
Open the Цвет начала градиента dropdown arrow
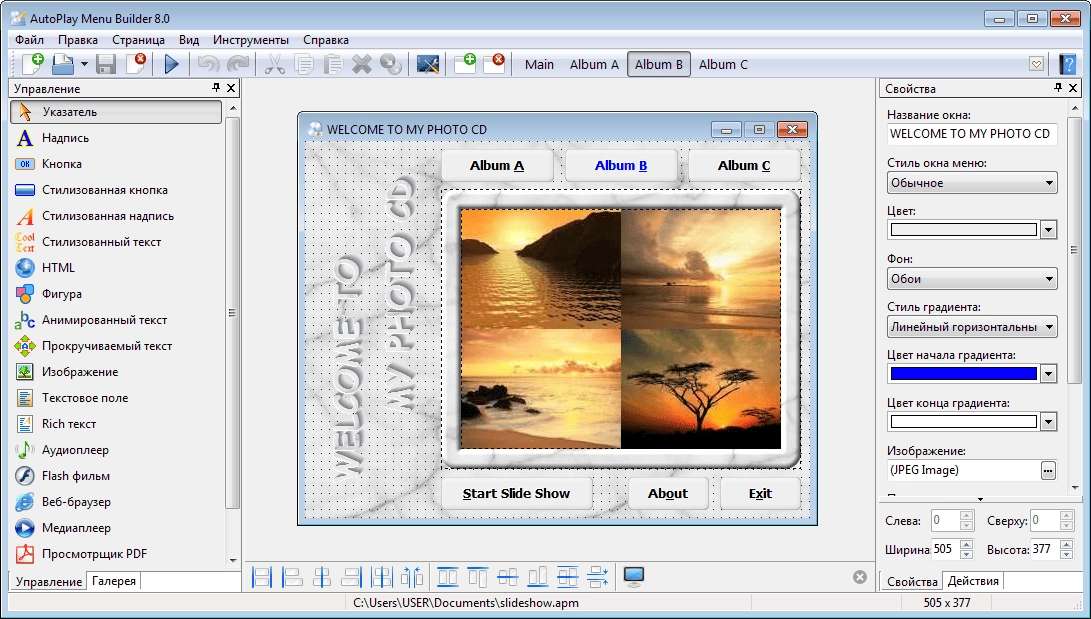click(1049, 373)
